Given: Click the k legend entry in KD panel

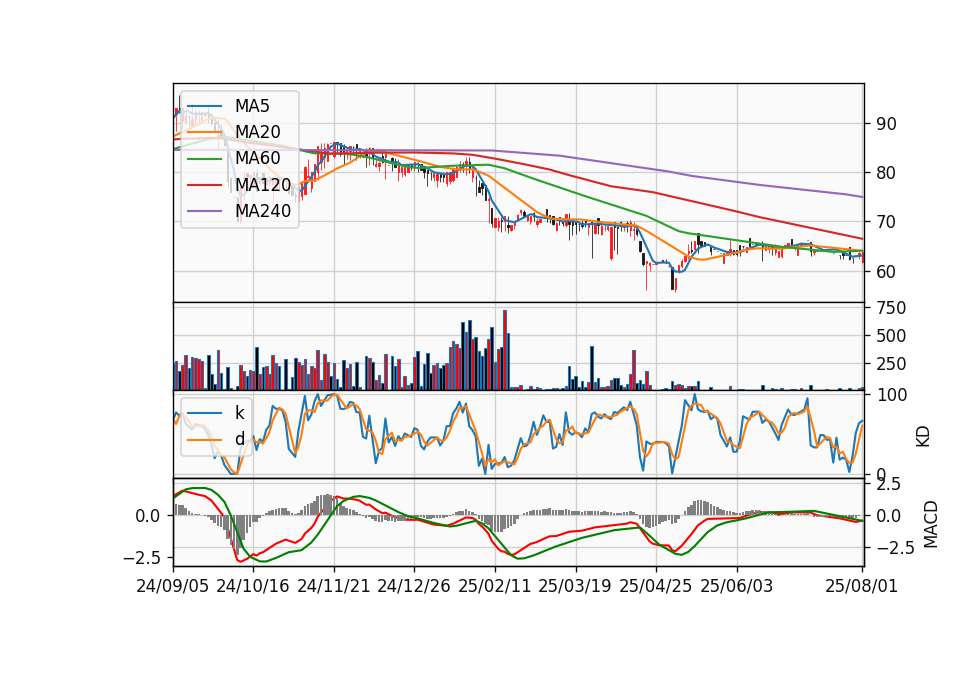Looking at the screenshot, I should 240,413.
